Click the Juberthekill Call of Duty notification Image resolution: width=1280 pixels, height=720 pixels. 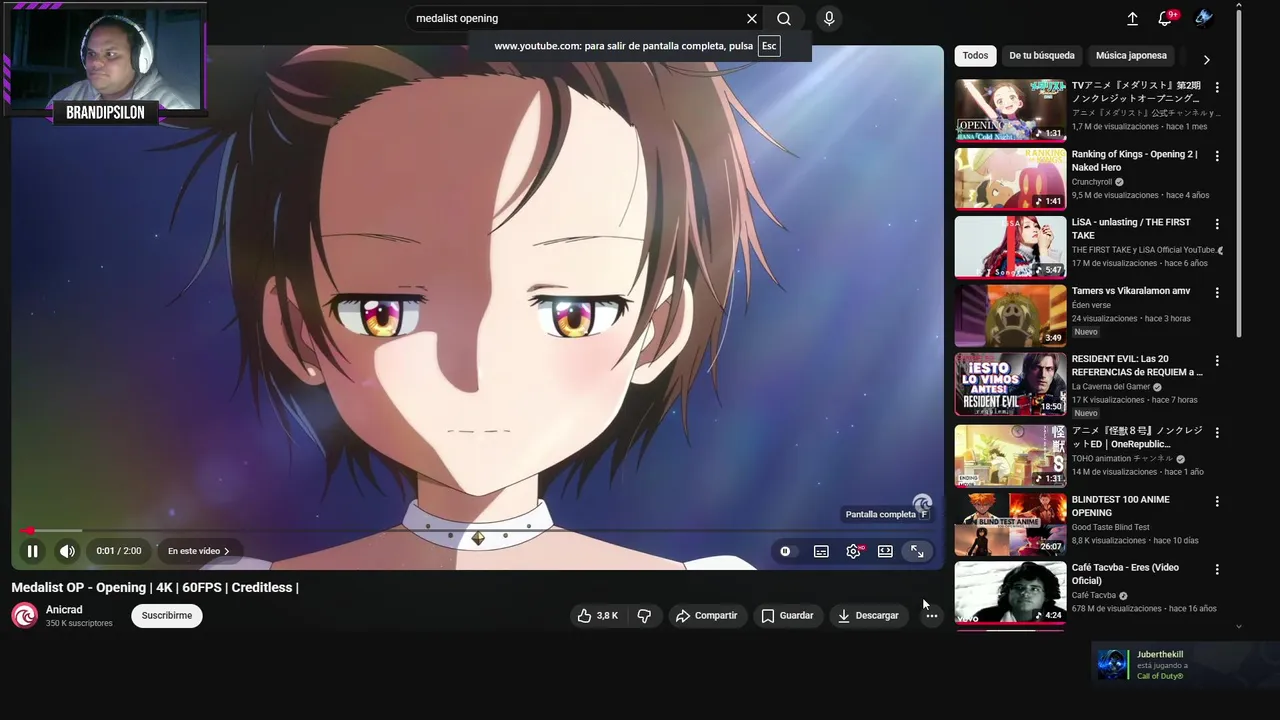(x=1185, y=665)
